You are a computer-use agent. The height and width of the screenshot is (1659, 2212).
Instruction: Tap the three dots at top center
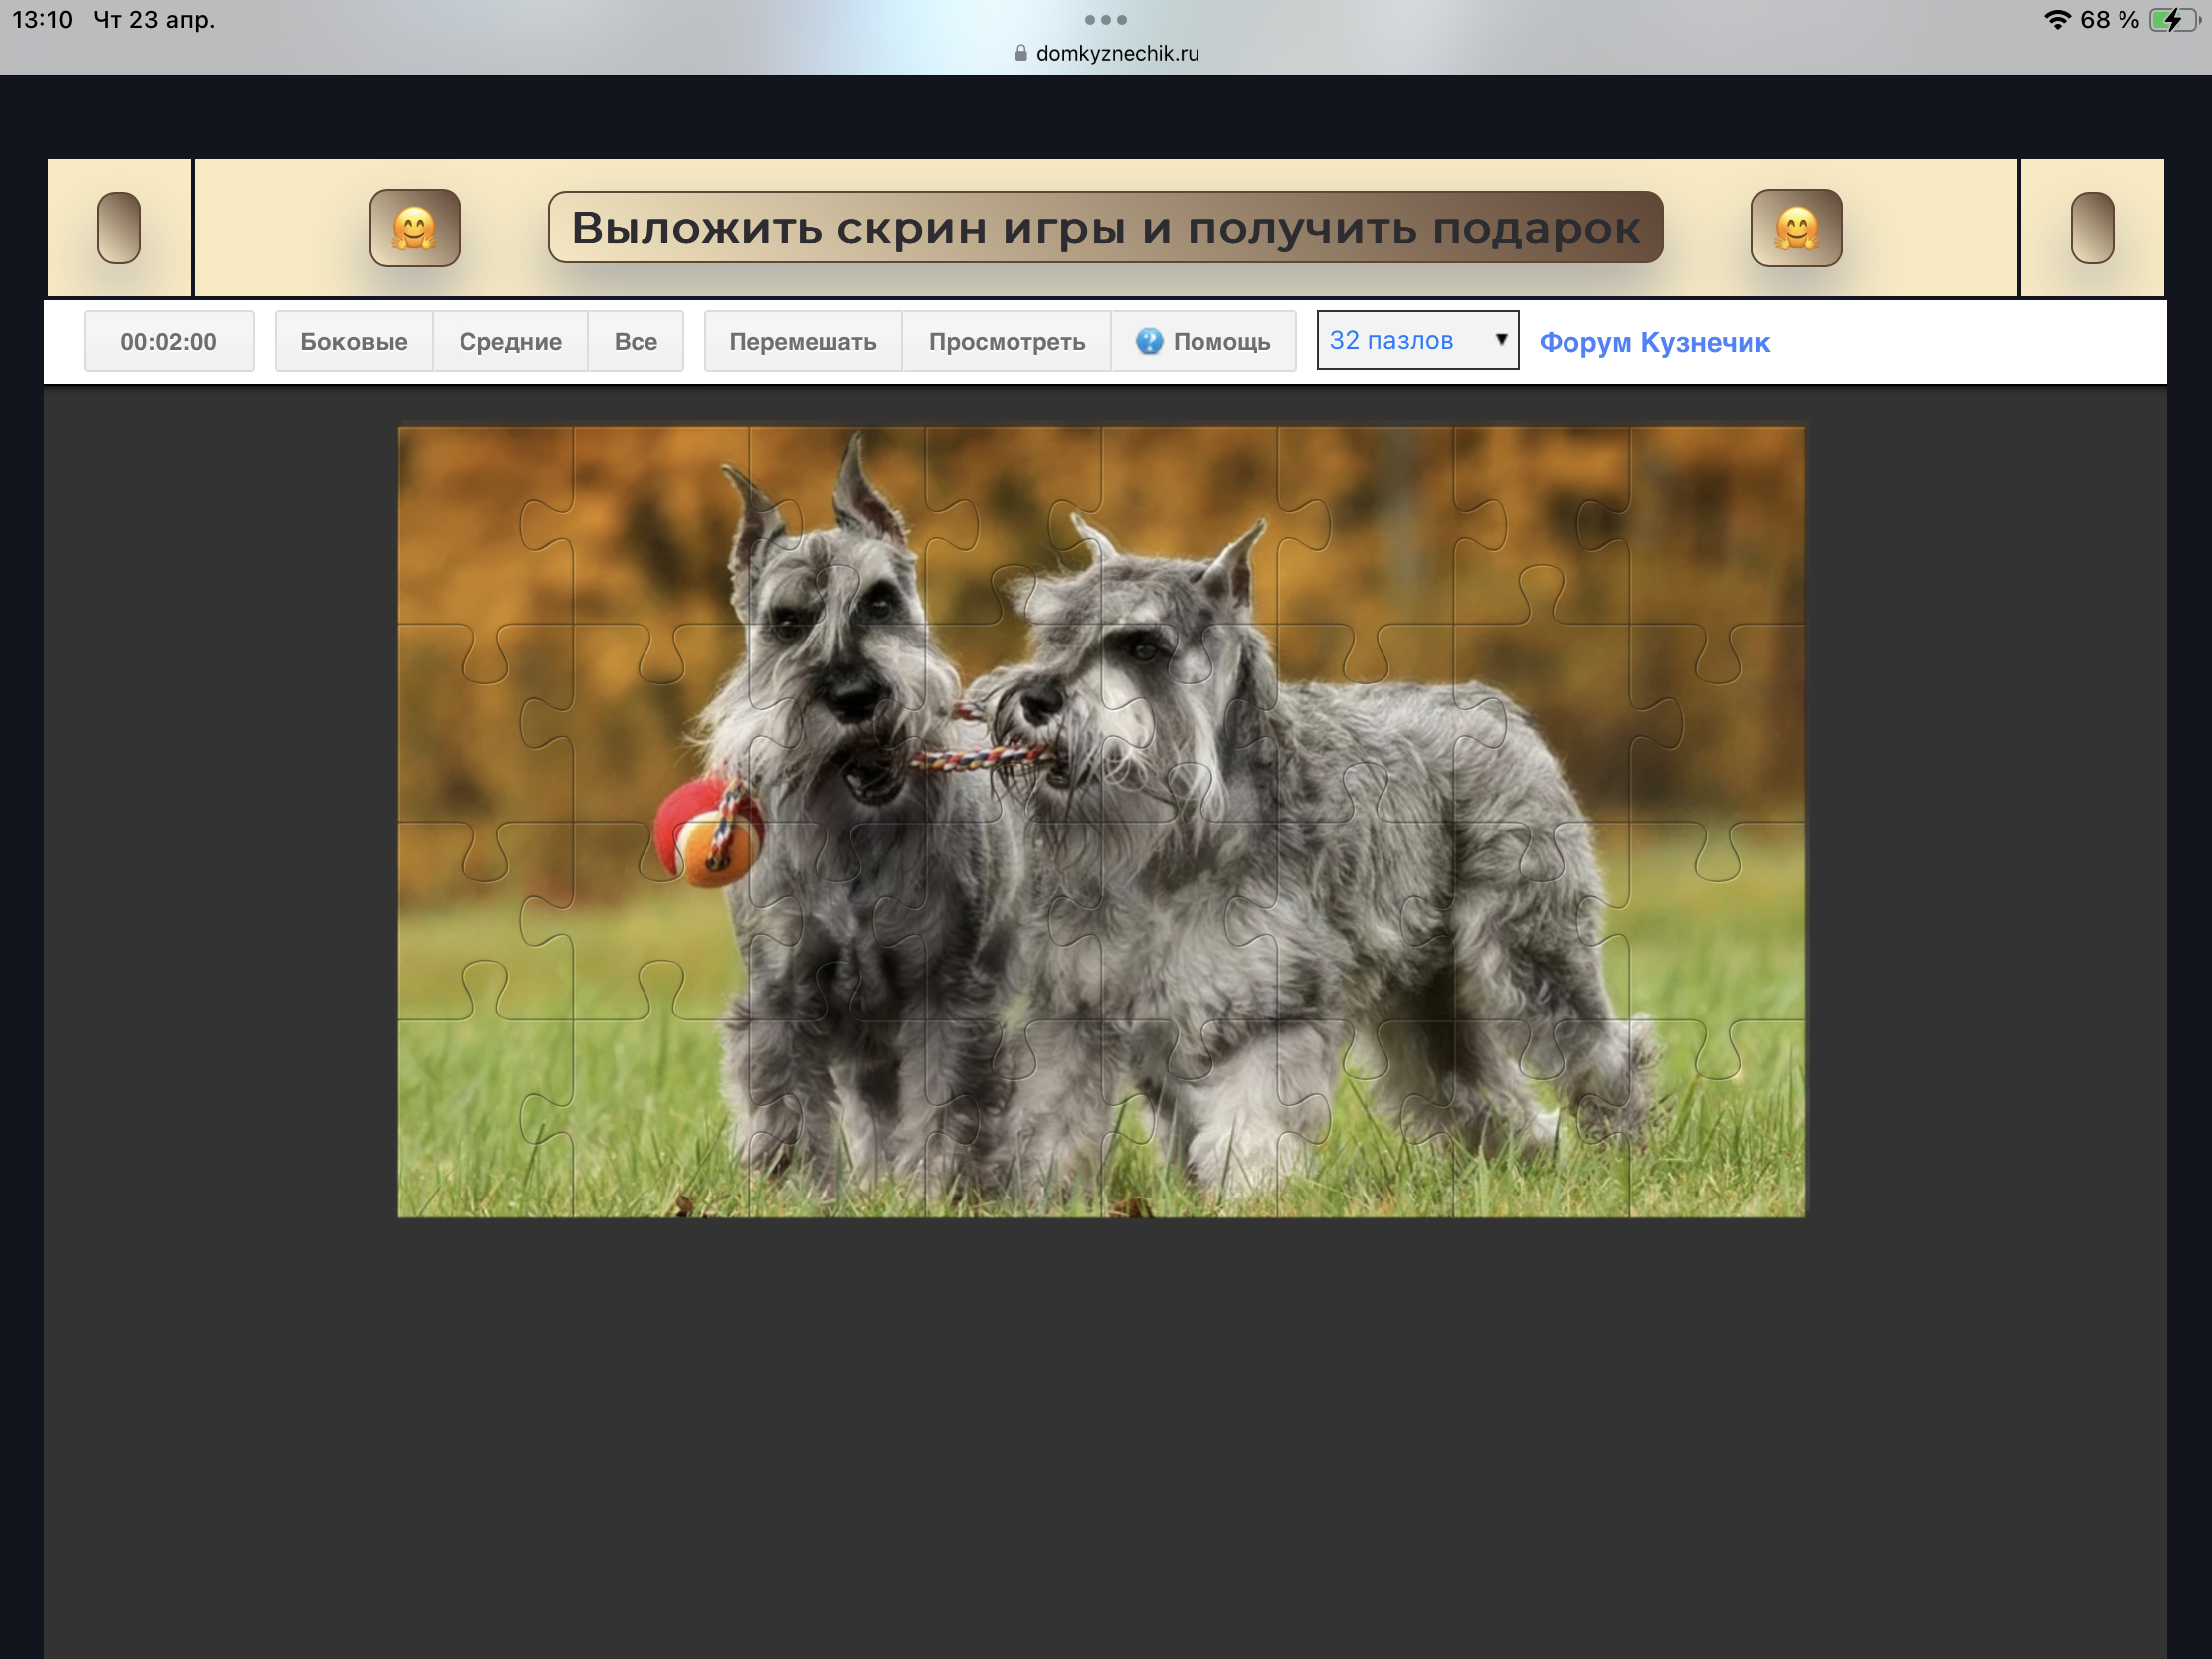1105,20
